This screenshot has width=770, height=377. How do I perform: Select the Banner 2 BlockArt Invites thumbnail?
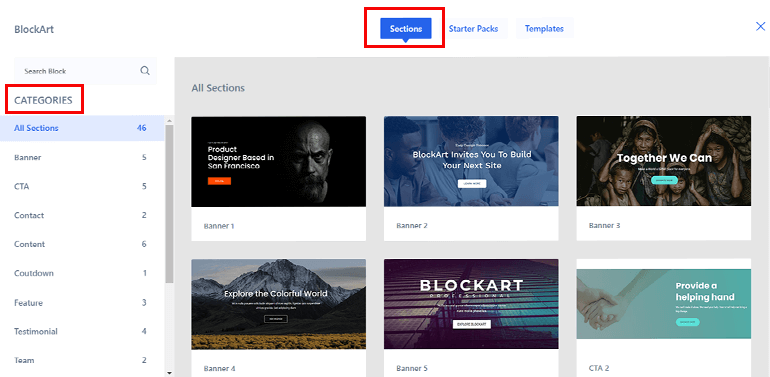(x=471, y=162)
